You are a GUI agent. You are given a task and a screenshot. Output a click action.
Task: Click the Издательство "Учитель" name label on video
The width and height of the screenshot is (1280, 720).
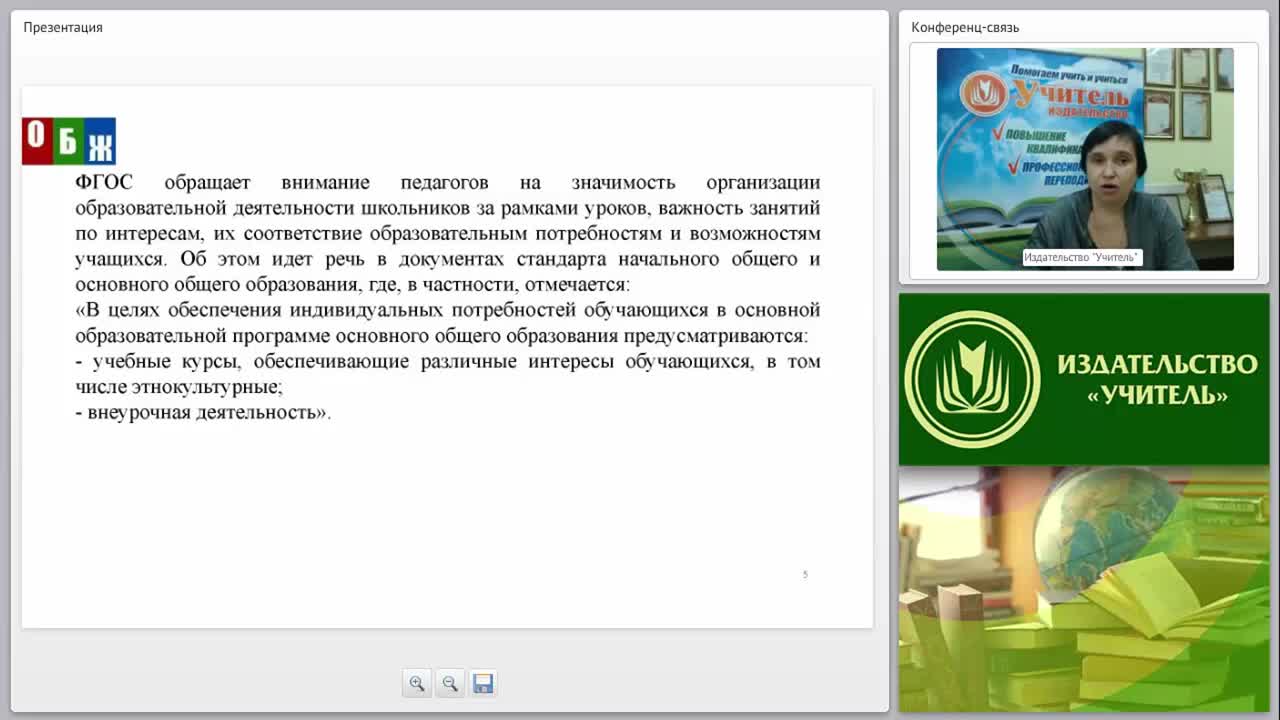[x=1082, y=257]
